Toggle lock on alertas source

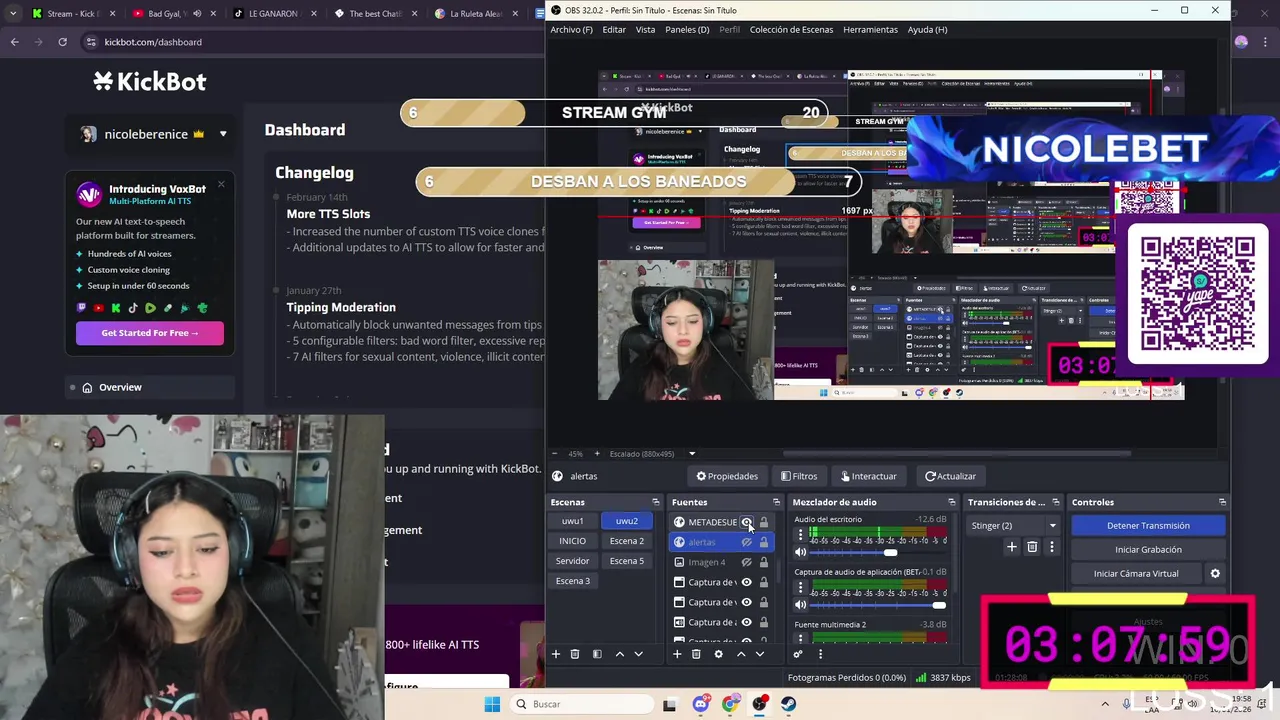764,542
